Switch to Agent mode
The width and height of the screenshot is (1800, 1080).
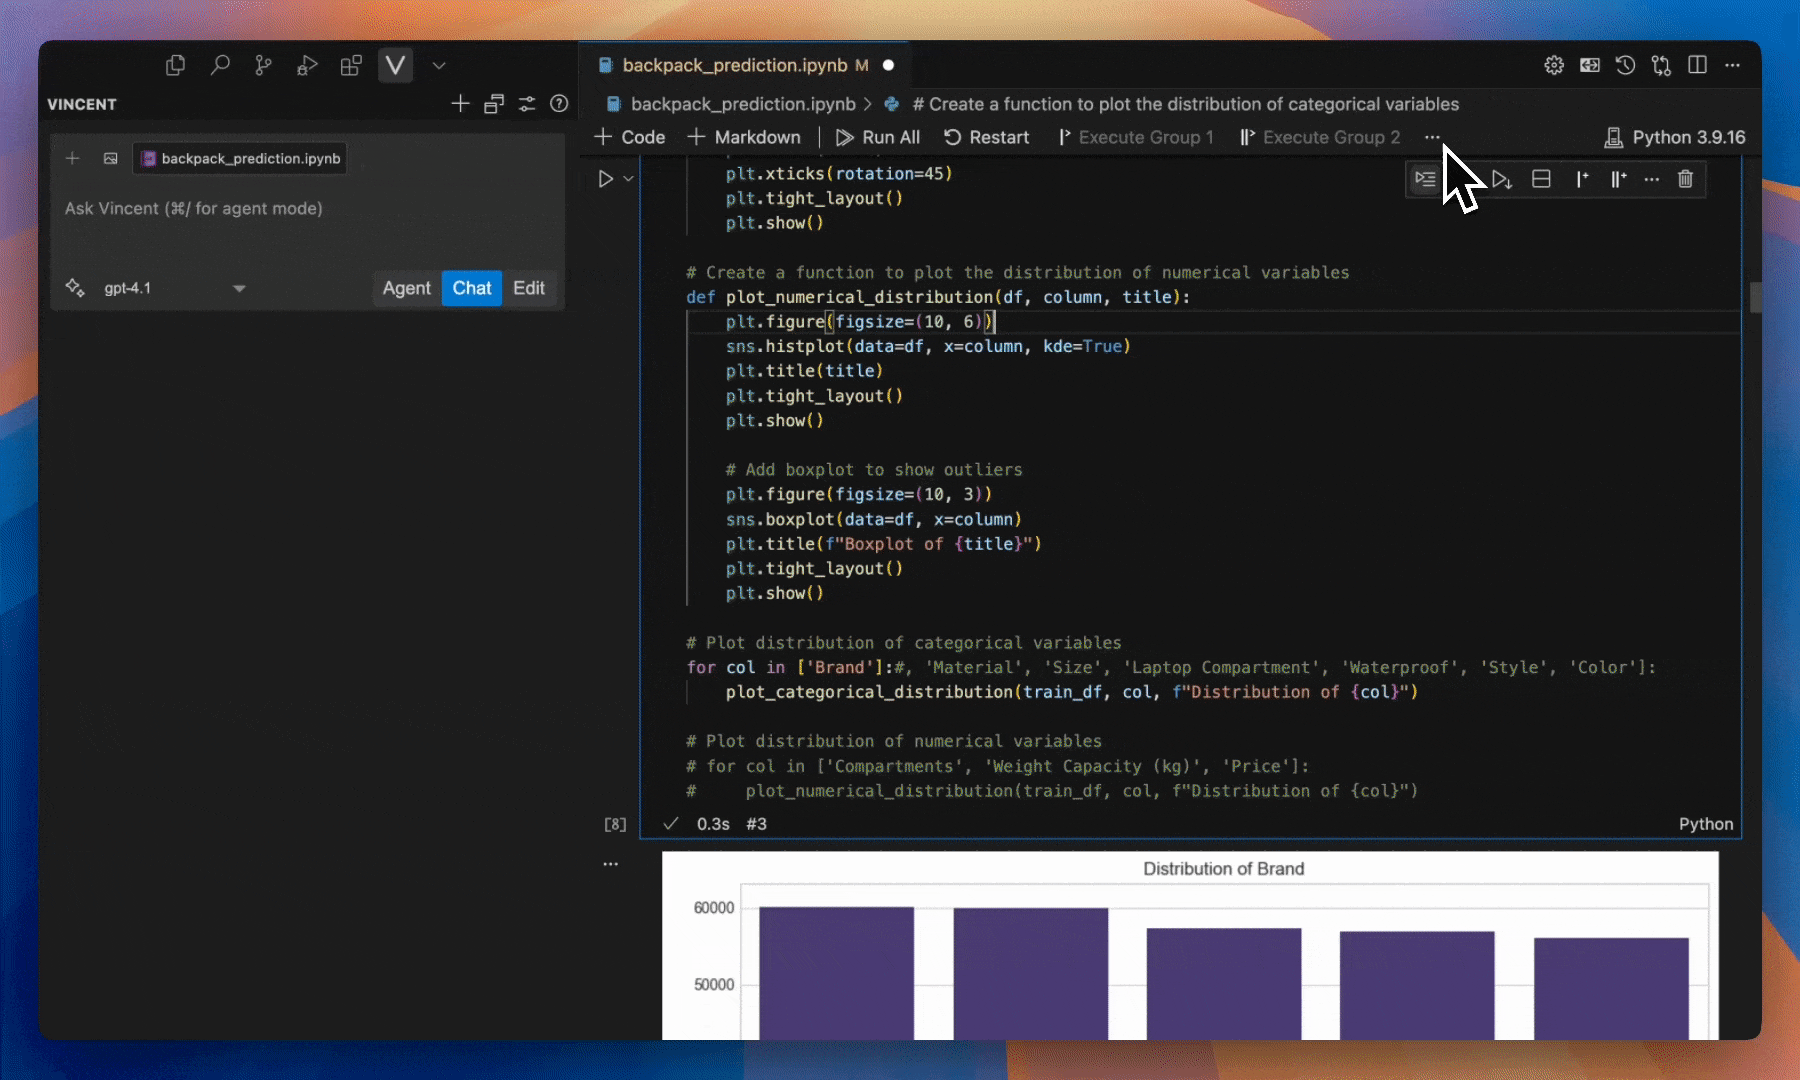[406, 288]
